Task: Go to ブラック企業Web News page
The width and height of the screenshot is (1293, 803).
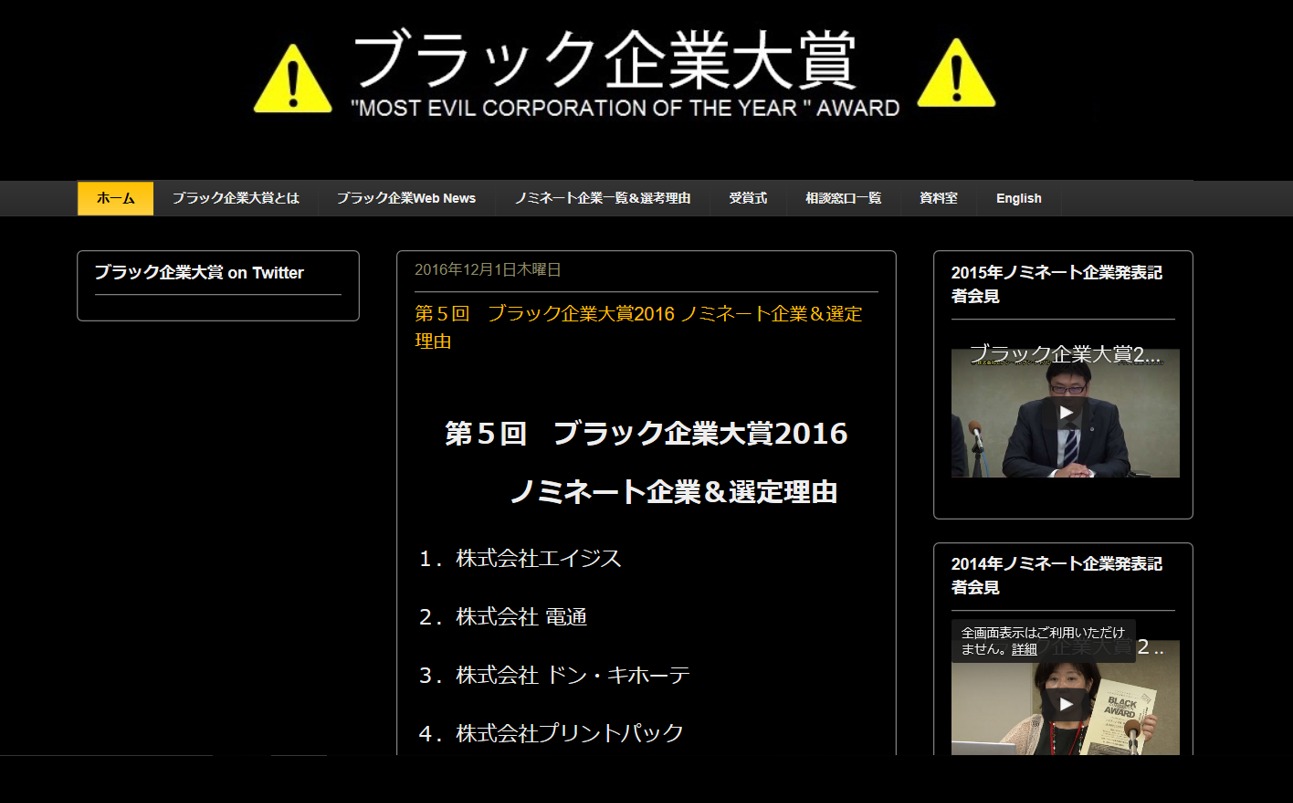Action: 406,198
